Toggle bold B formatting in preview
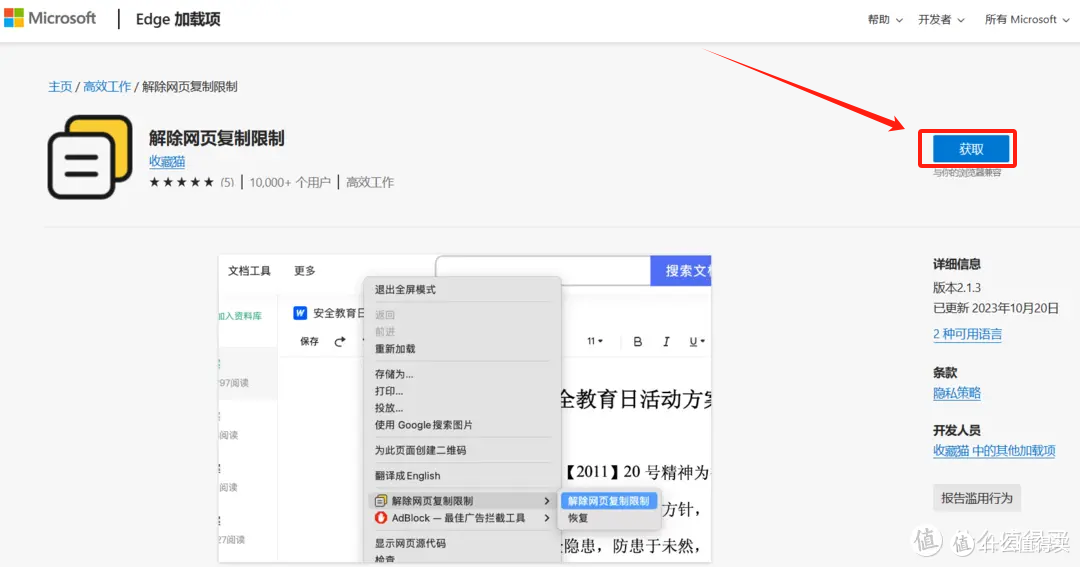 click(x=638, y=342)
